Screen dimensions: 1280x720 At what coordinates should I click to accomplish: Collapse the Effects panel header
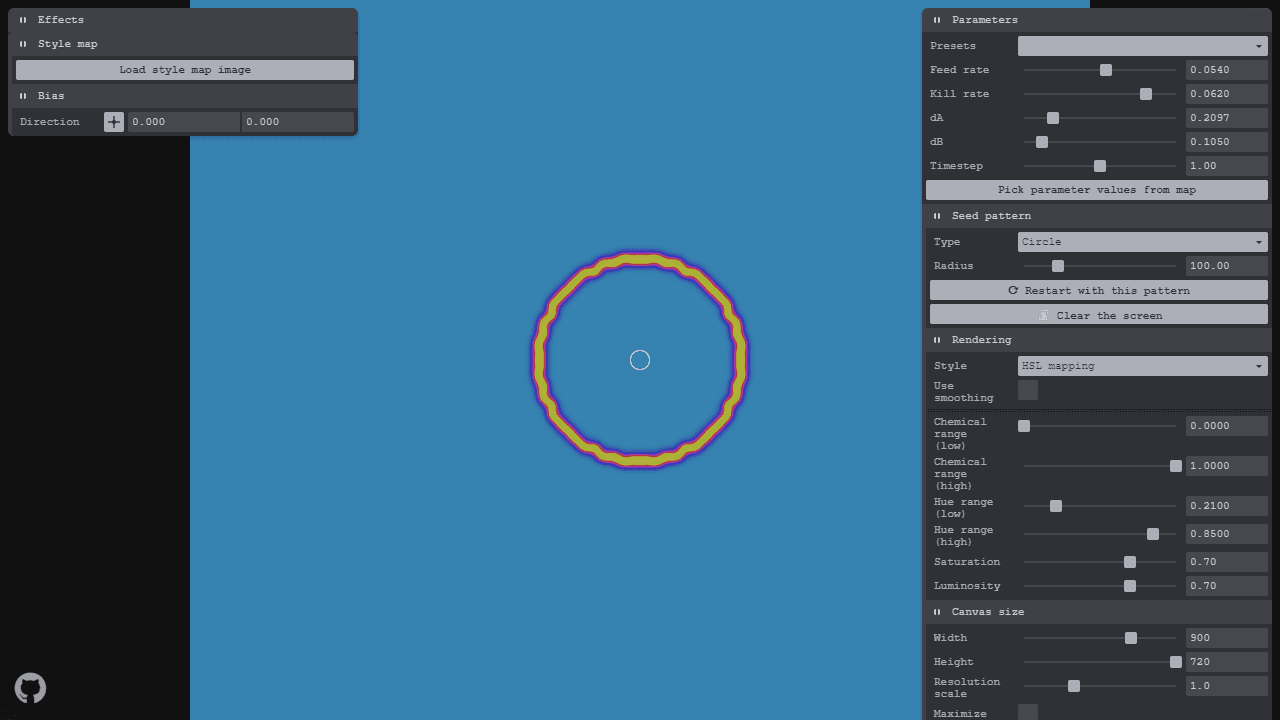tap(183, 20)
